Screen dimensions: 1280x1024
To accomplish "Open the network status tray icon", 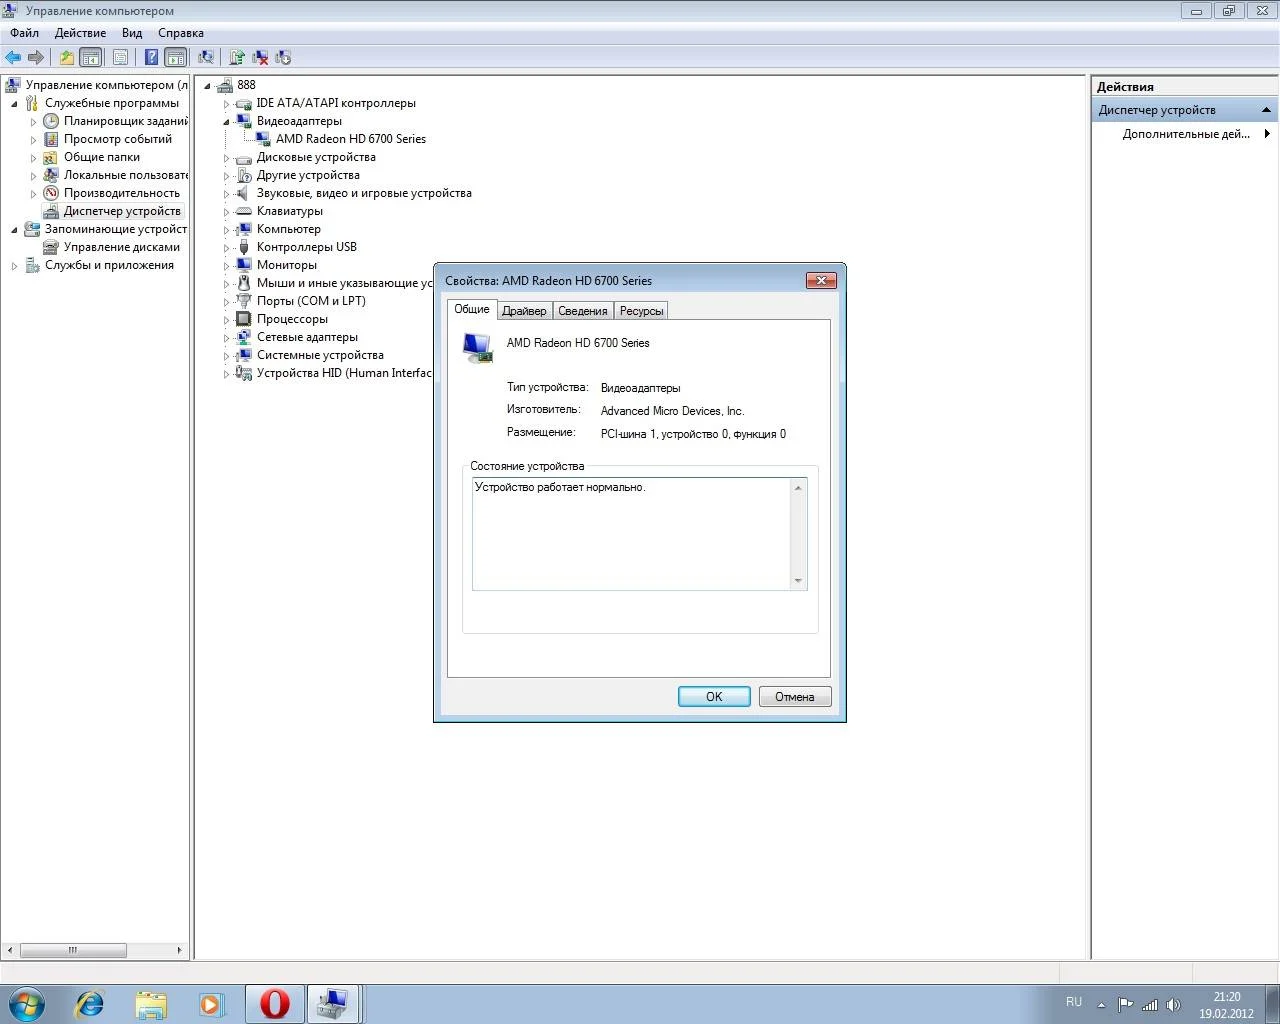I will (1150, 1005).
